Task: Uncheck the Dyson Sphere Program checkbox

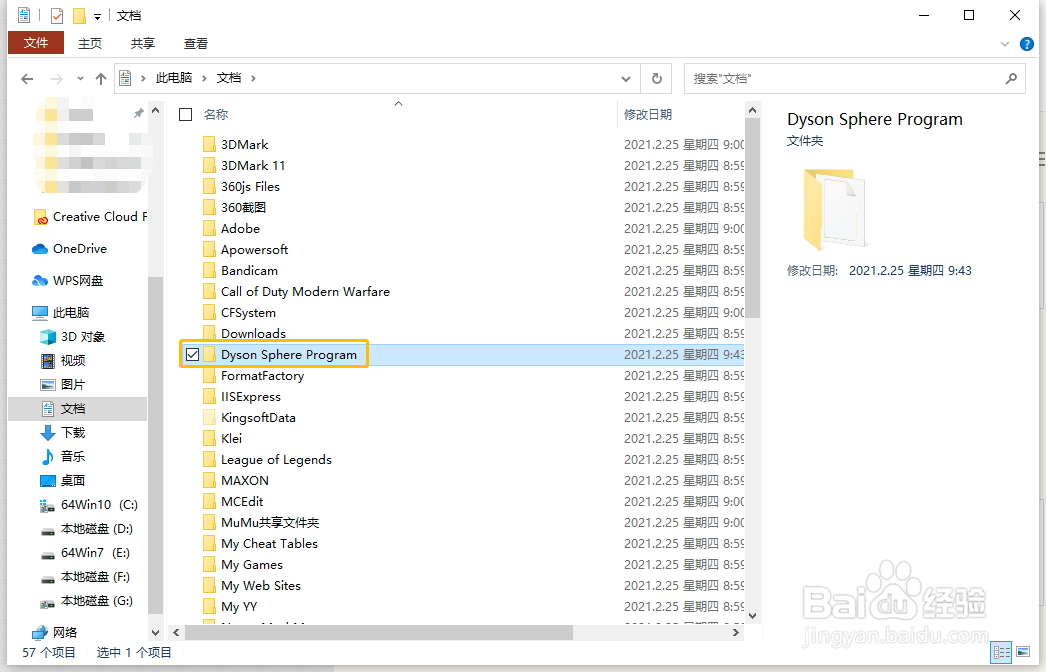Action: (192, 354)
